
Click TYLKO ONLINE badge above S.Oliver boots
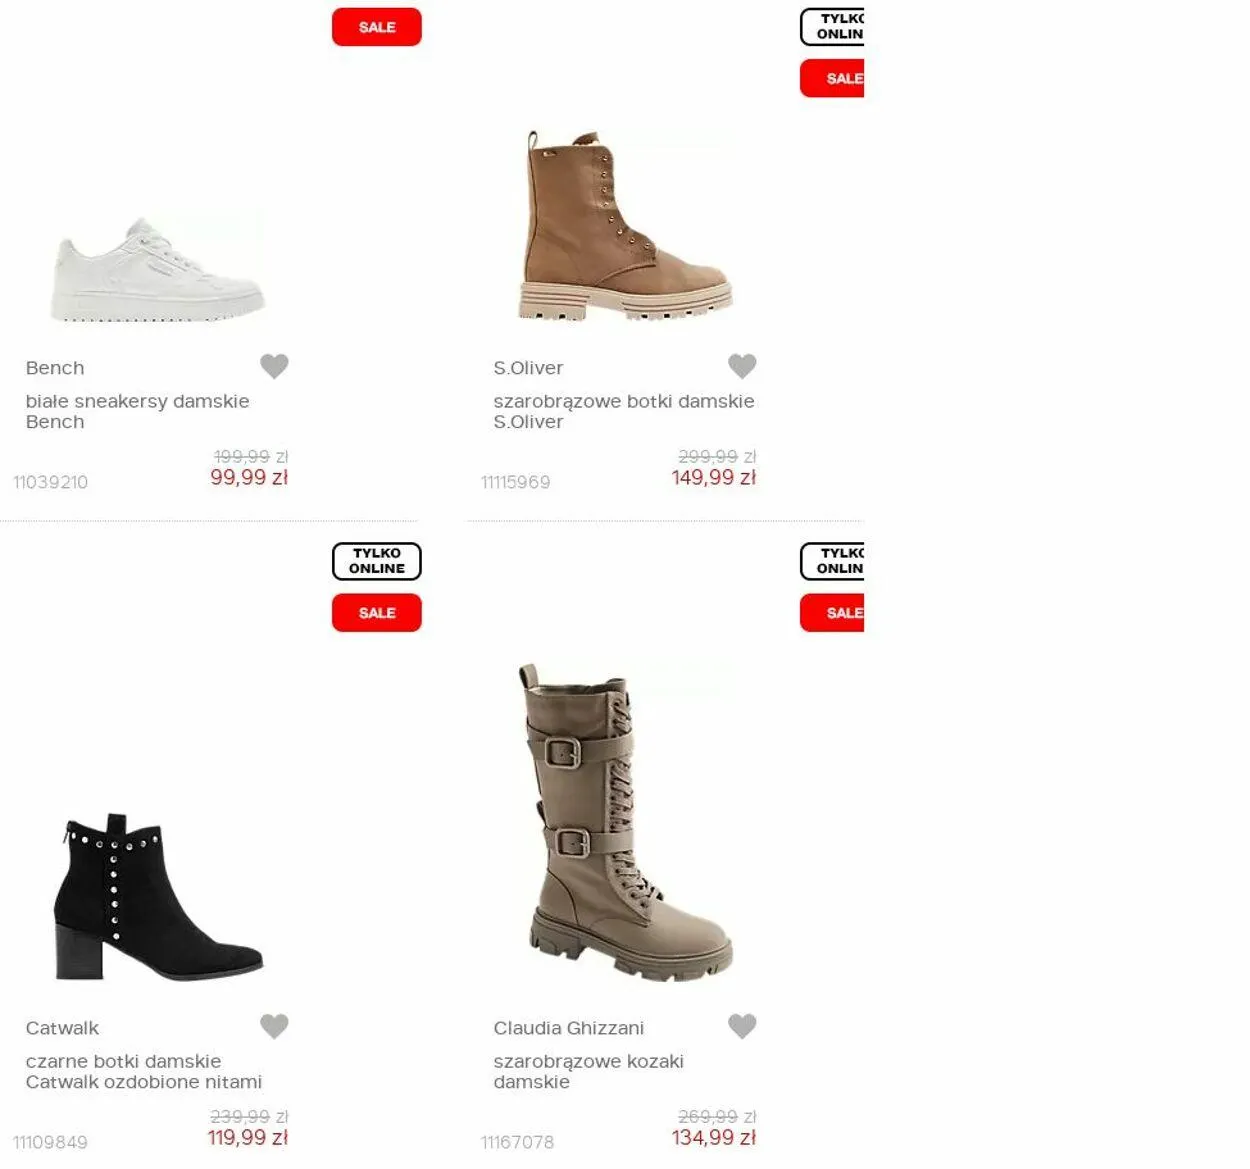click(832, 27)
